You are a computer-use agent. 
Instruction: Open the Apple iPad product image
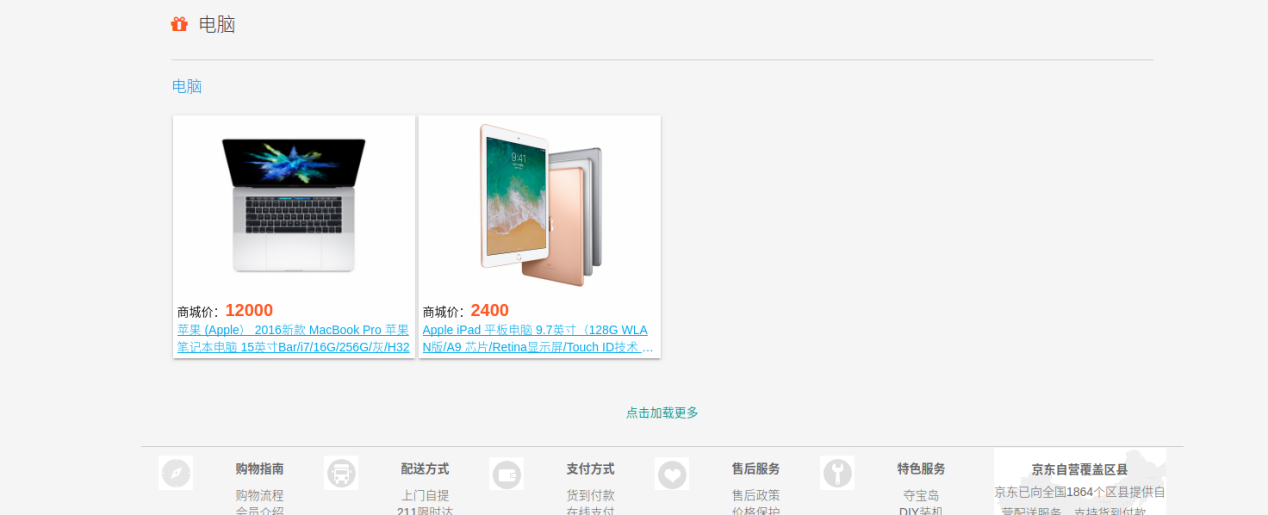540,205
